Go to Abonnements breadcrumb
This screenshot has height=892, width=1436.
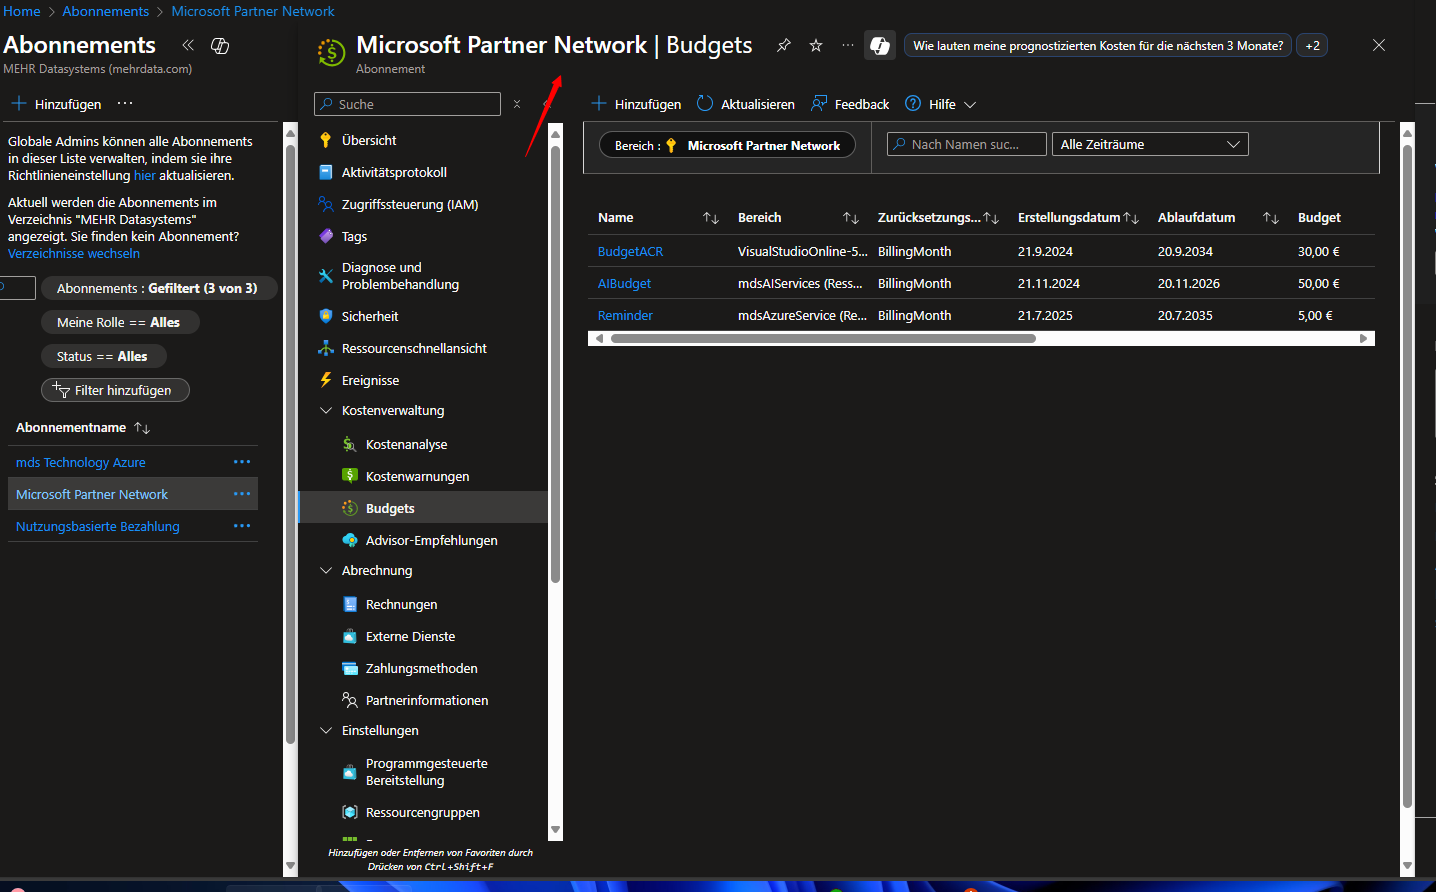click(x=105, y=11)
